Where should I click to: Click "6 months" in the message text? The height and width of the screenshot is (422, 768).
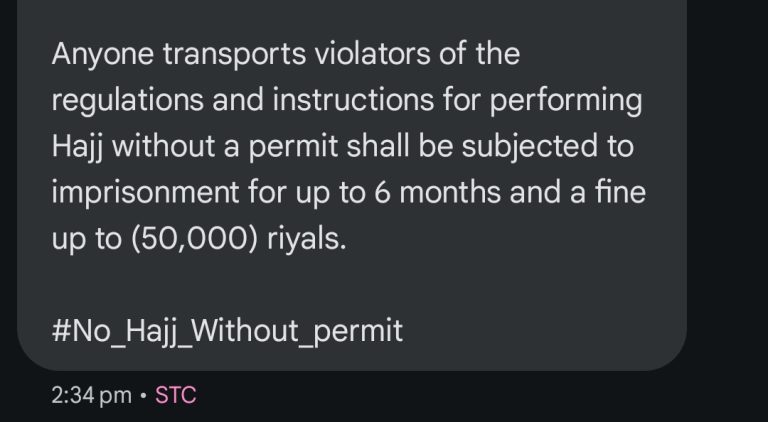(437, 192)
